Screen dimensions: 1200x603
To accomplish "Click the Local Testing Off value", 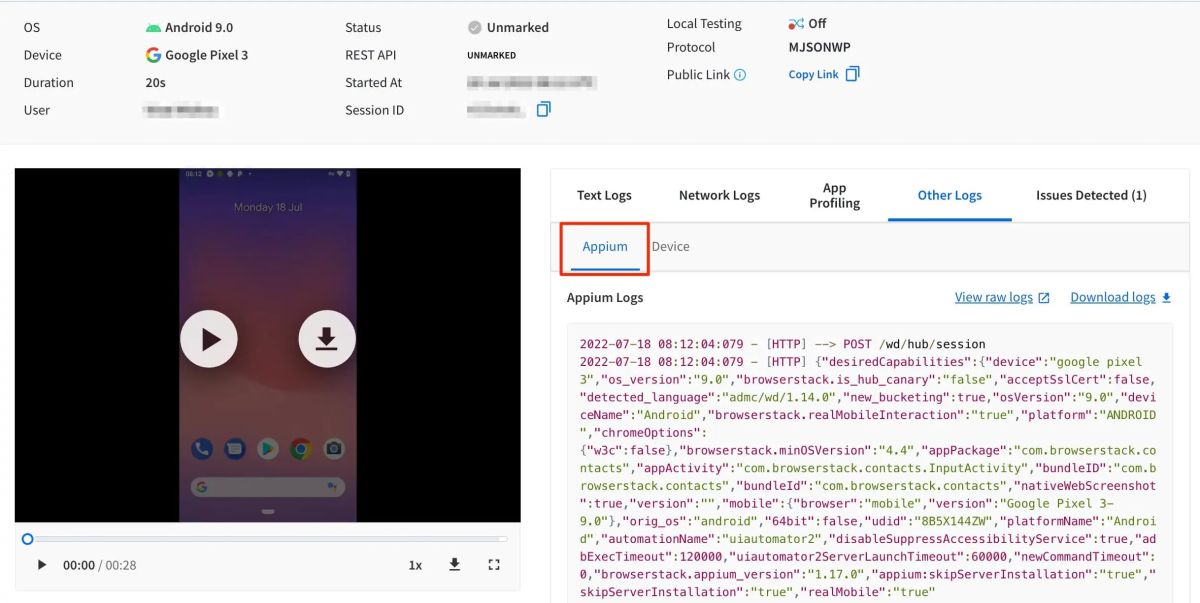I will tap(817, 23).
